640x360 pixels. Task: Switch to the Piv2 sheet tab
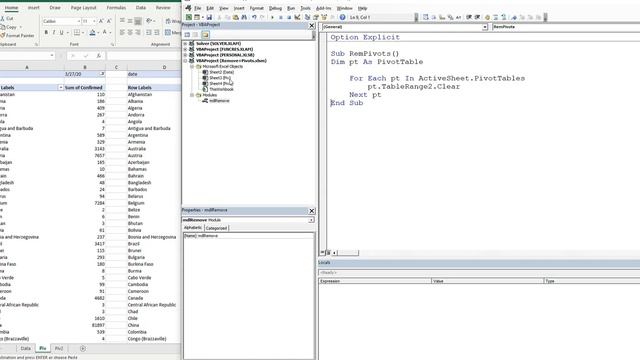(x=59, y=349)
